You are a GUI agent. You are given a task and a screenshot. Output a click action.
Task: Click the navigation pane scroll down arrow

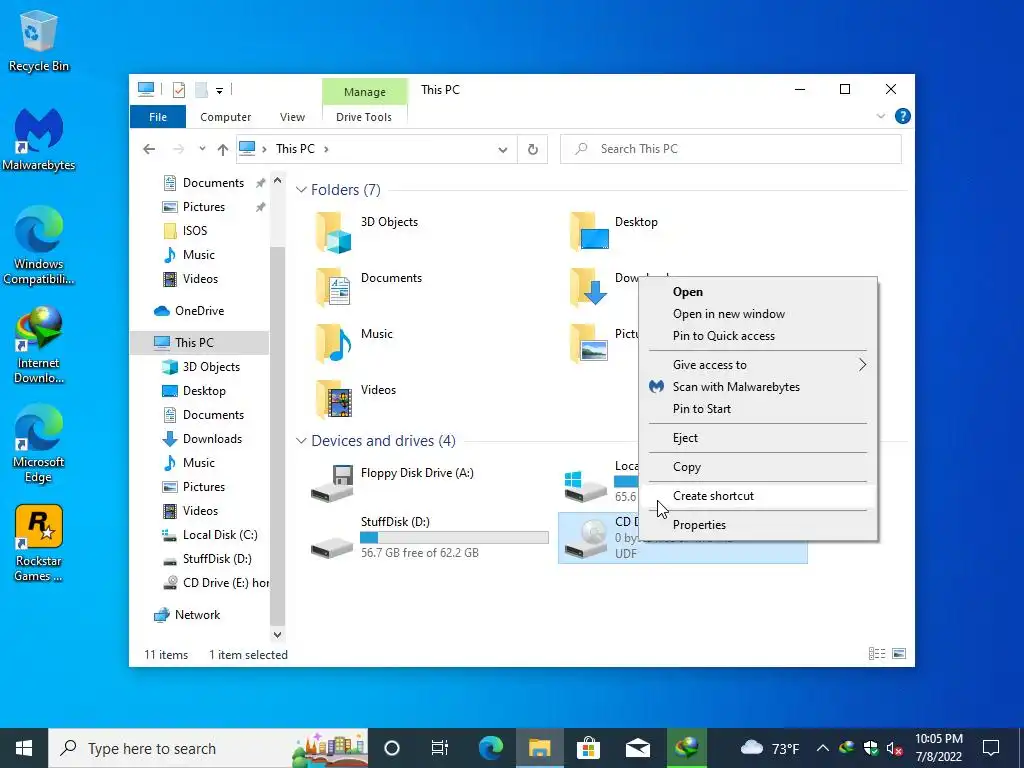coord(277,634)
